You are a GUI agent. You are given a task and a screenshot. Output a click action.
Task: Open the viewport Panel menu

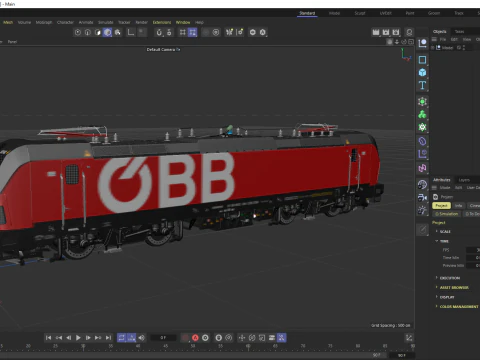pos(12,42)
